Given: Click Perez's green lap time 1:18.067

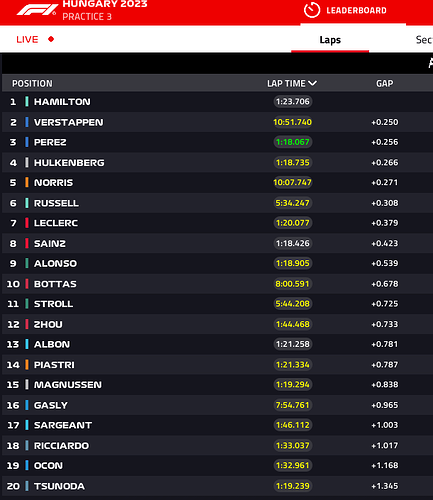Looking at the screenshot, I should tap(293, 142).
